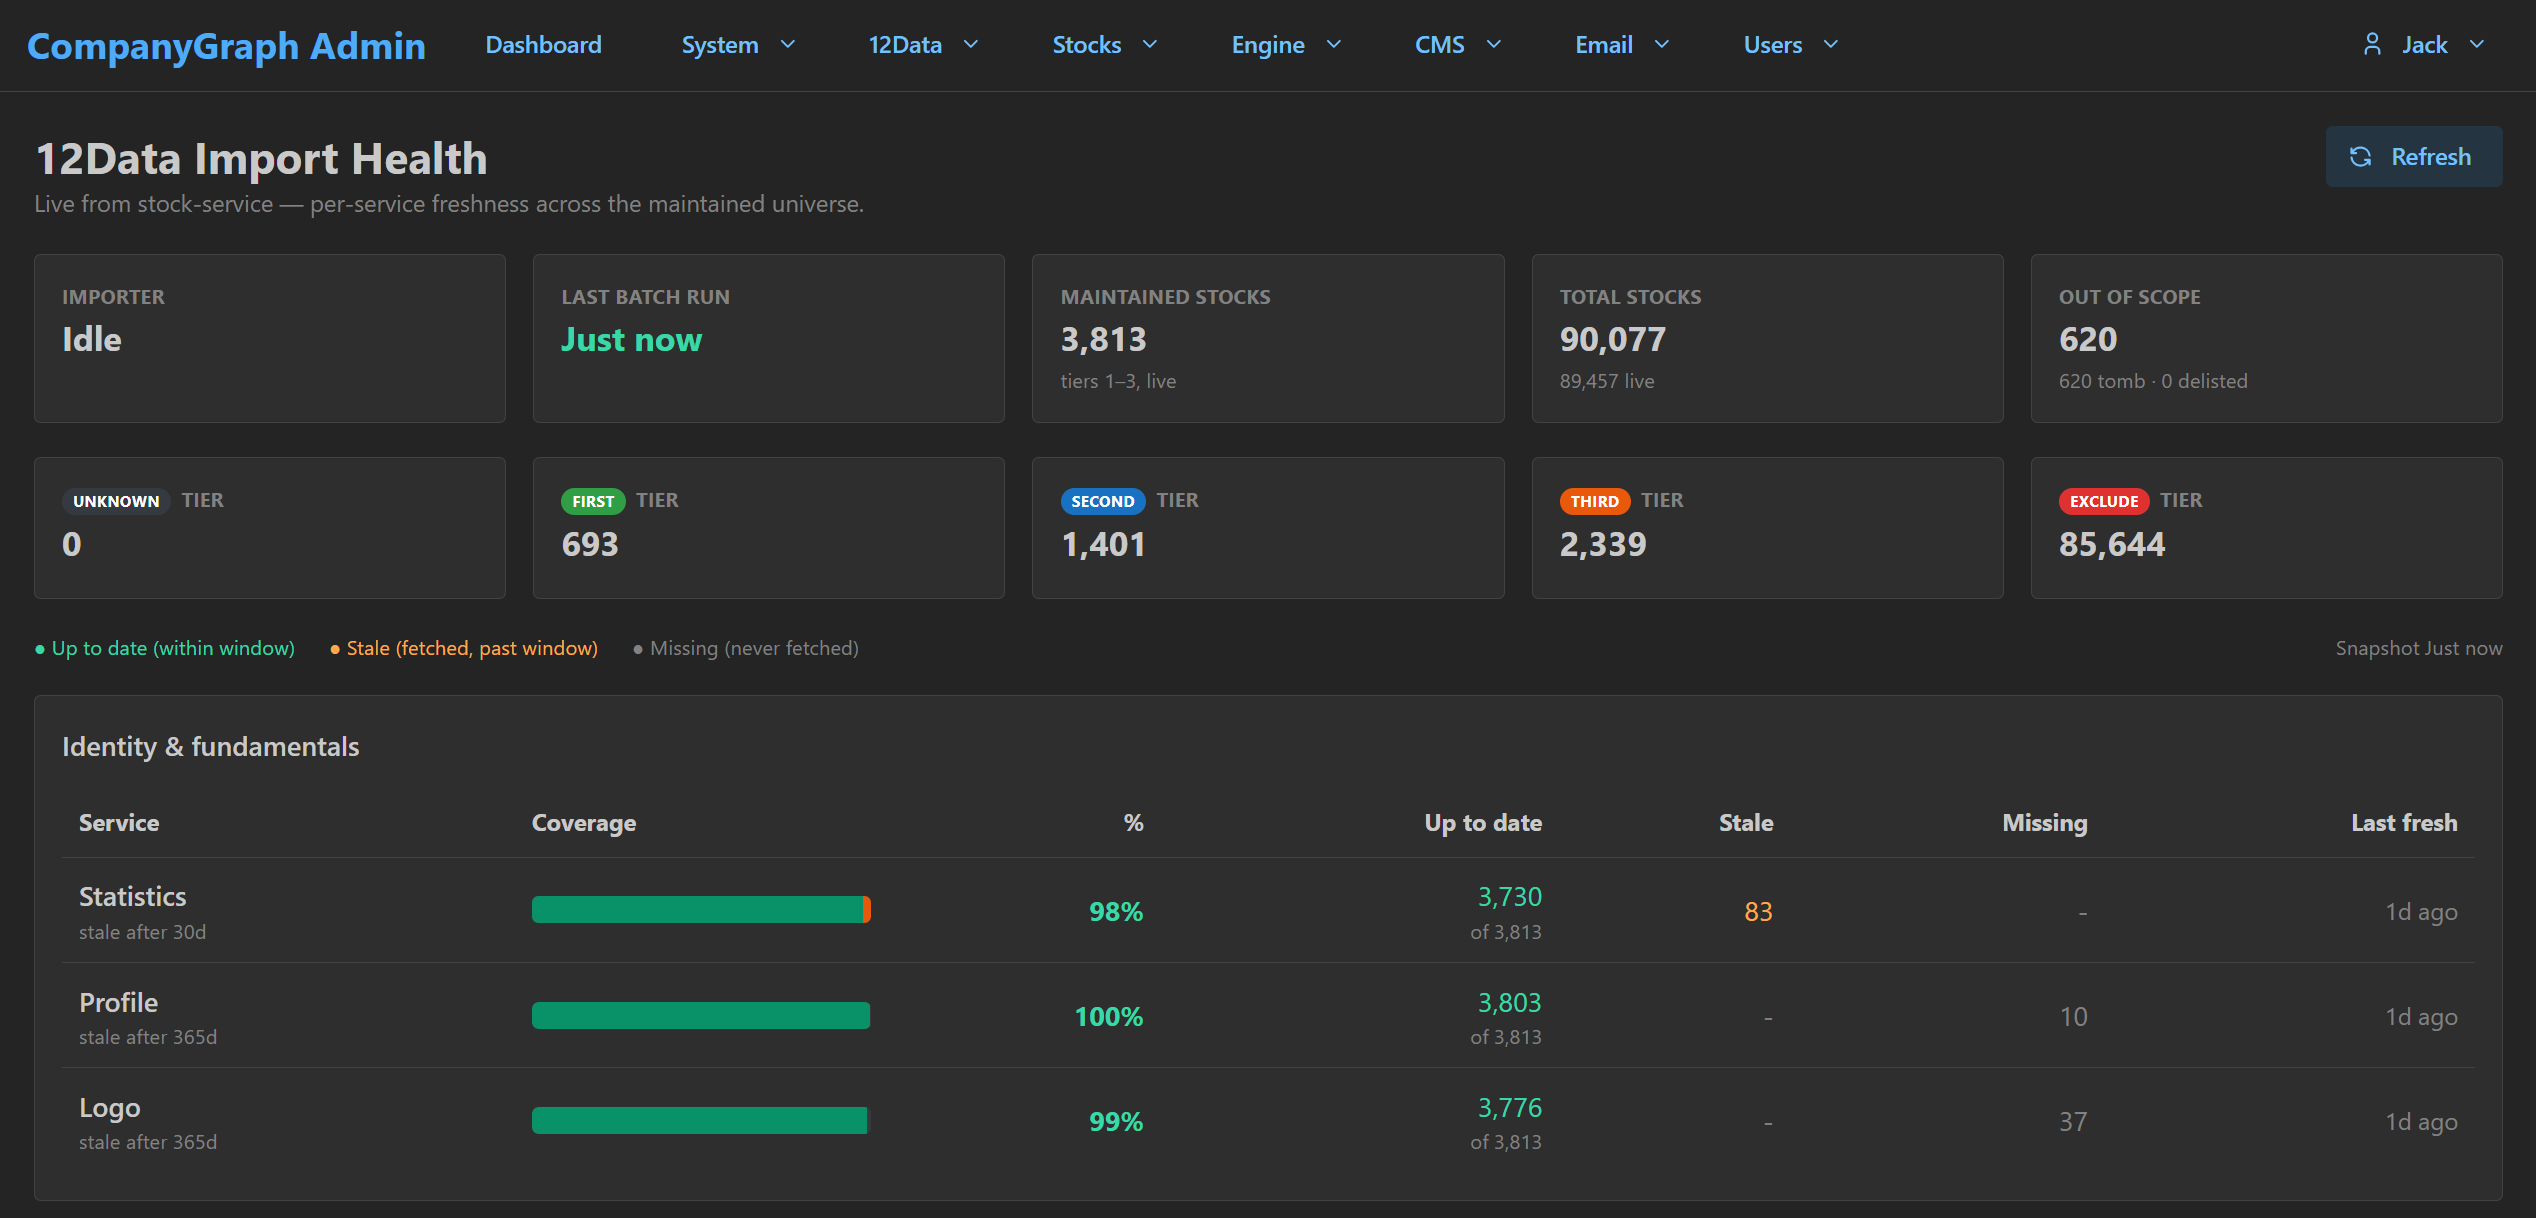
Task: Click the EXCLUDE tier red badge
Action: [x=2104, y=501]
